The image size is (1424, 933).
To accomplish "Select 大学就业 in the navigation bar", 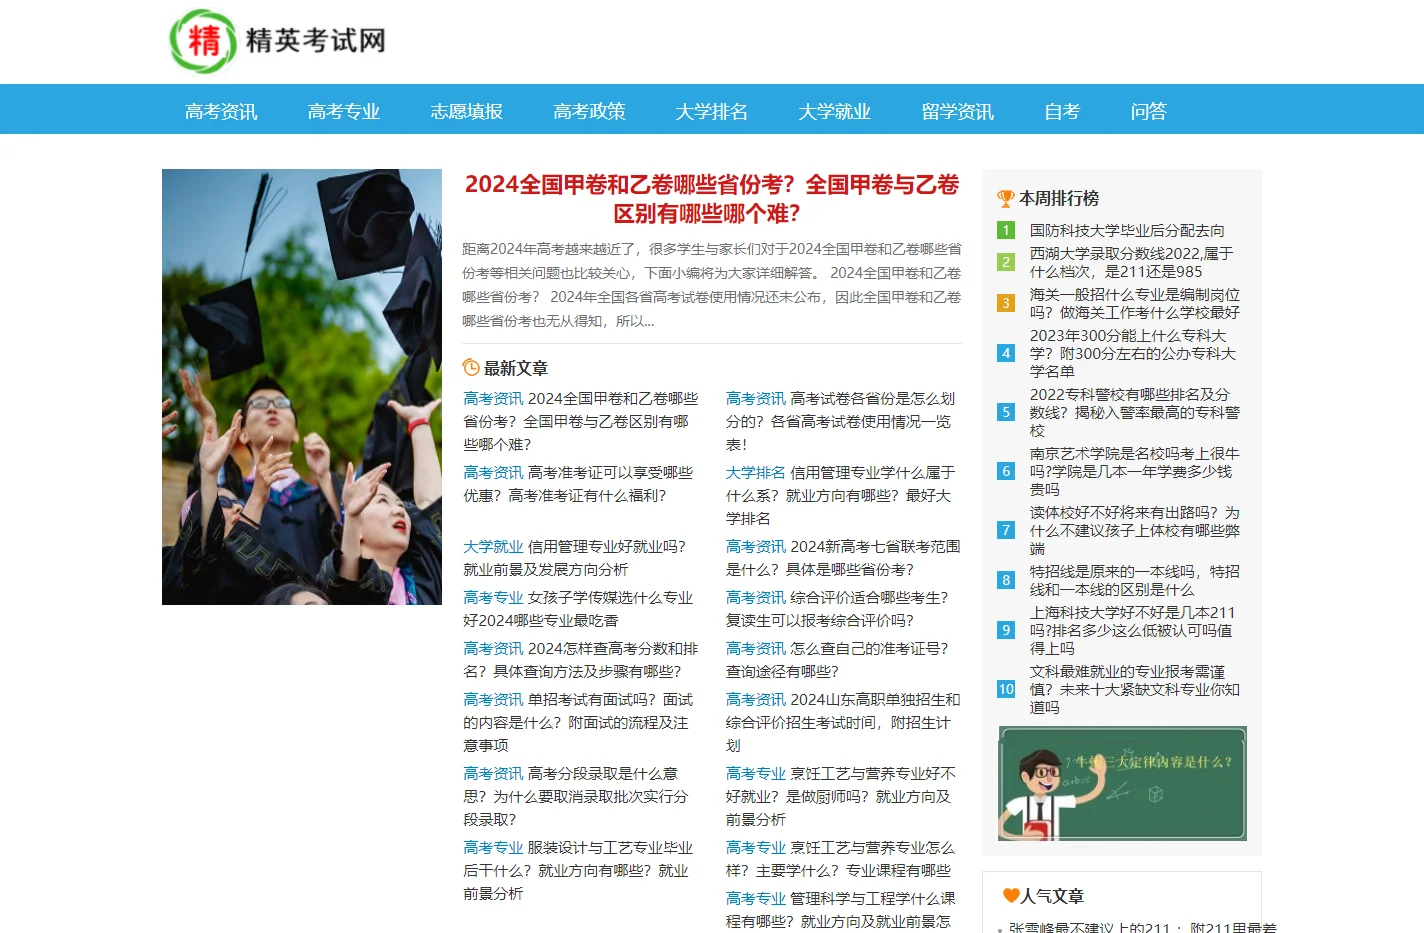I will coord(835,111).
